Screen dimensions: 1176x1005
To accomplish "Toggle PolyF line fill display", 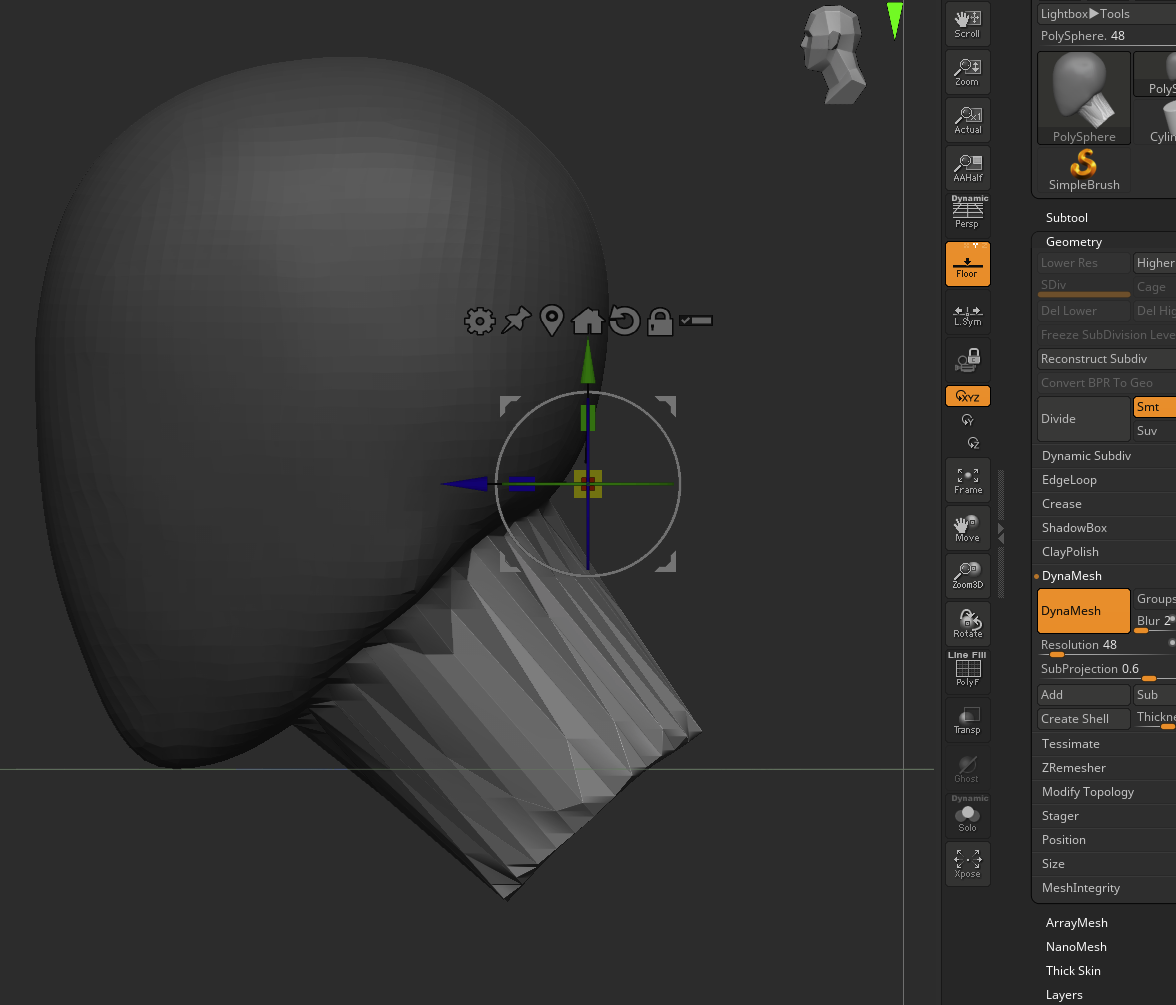I will tap(968, 670).
